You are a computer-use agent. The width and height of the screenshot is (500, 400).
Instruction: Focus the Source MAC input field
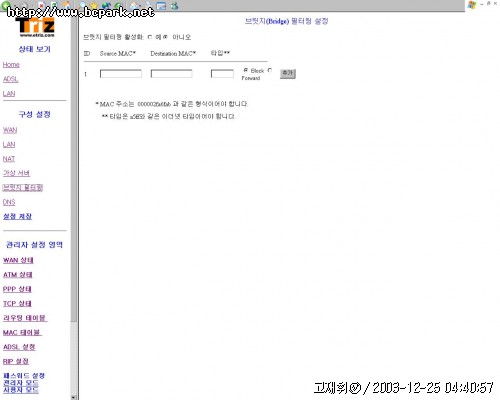121,74
